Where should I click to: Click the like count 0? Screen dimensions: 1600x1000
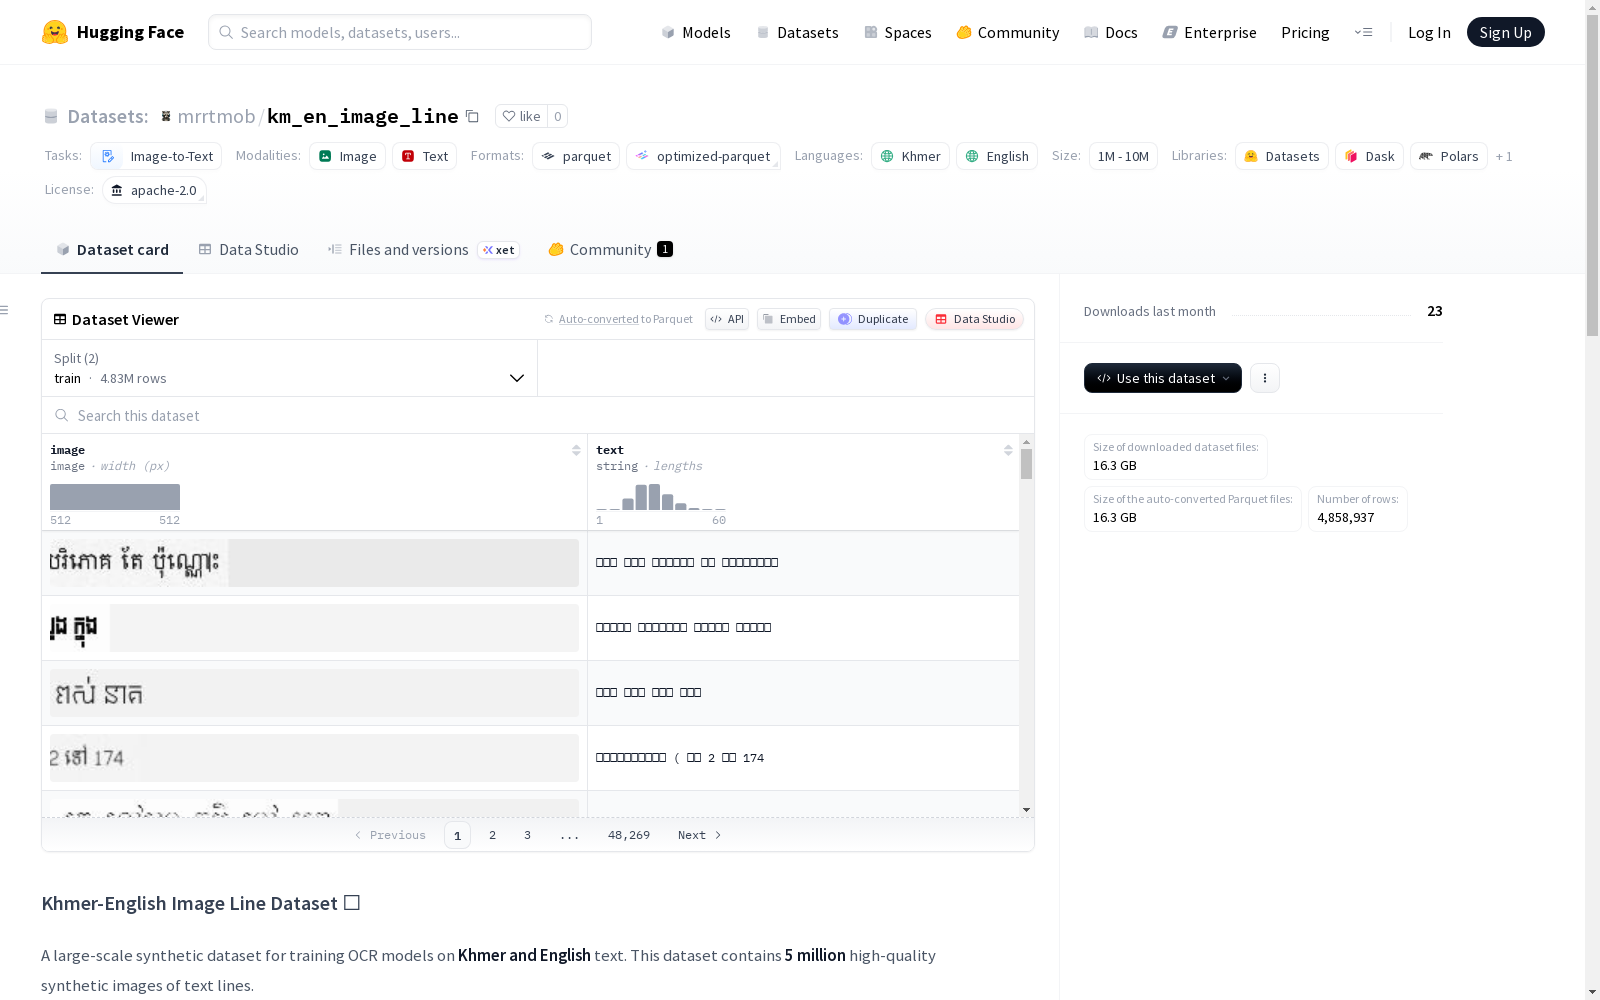(x=558, y=116)
